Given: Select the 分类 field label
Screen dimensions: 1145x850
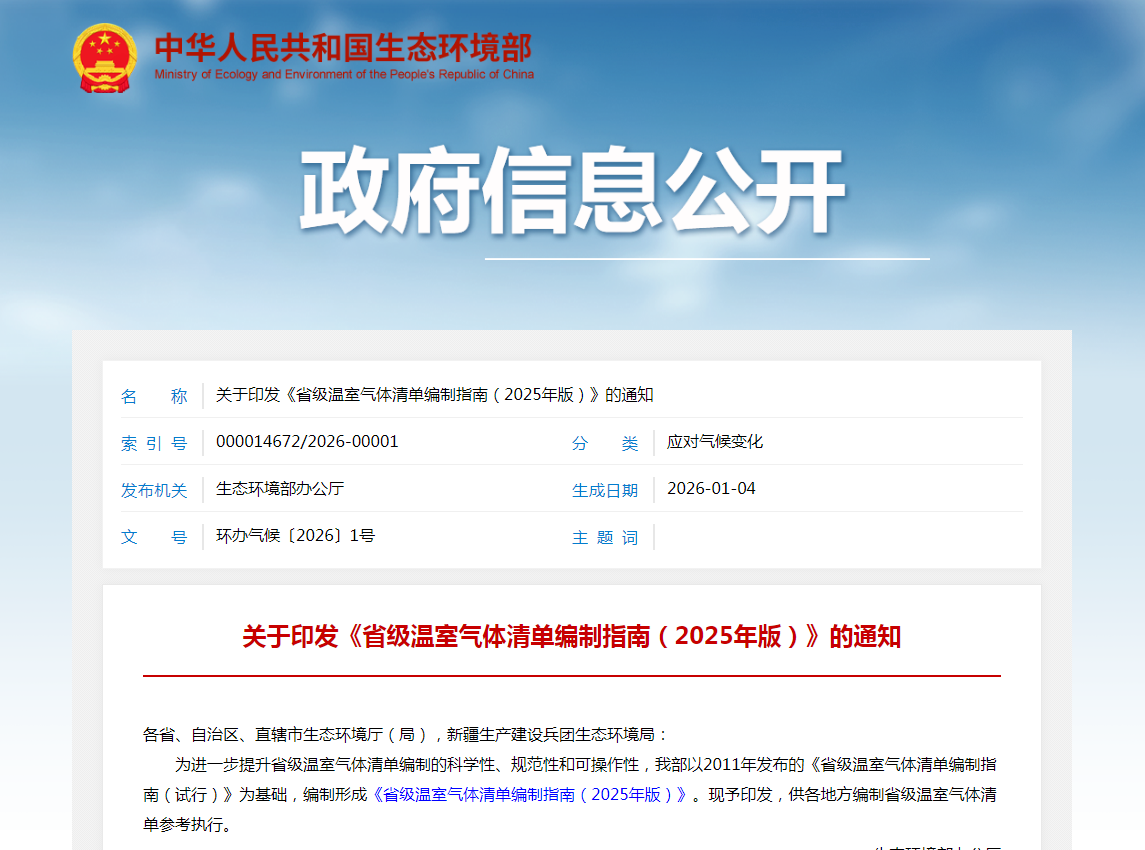Looking at the screenshot, I should coord(604,443).
